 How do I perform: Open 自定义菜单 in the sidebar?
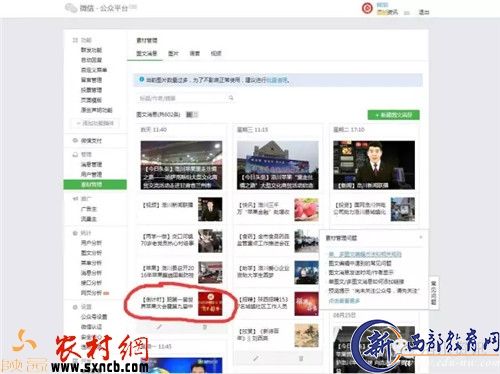click(x=94, y=70)
